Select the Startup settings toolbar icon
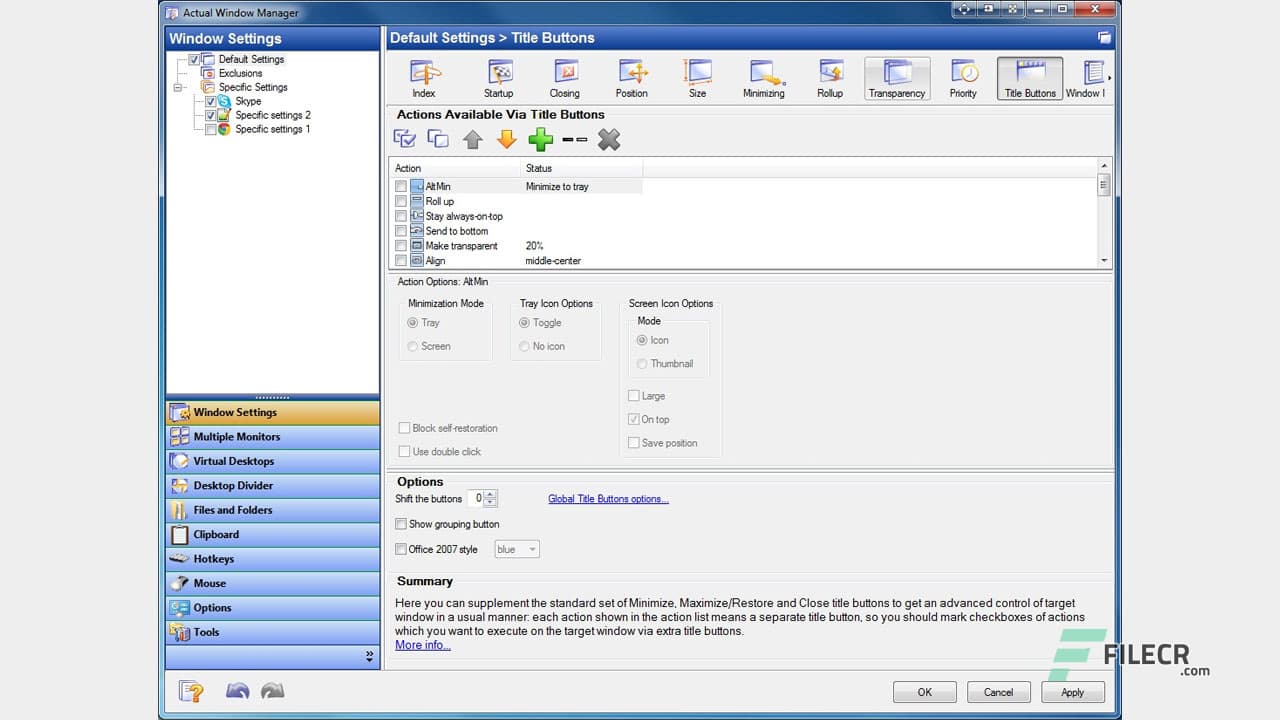The image size is (1280, 720). (x=498, y=78)
